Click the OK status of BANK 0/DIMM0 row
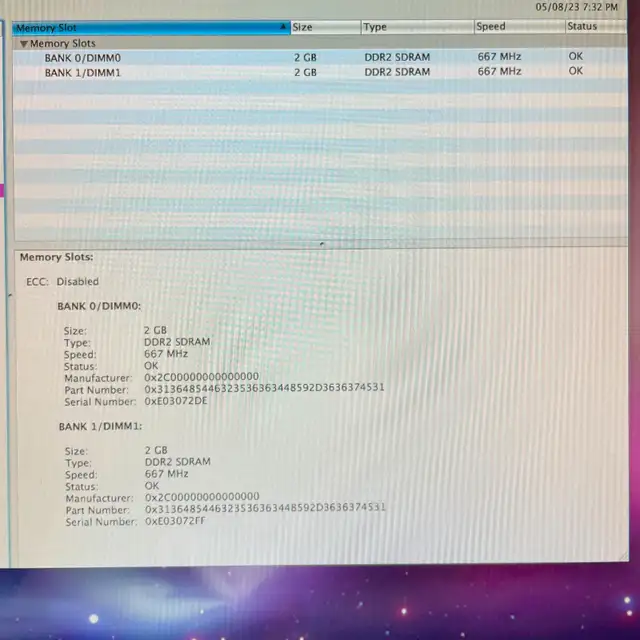This screenshot has width=640, height=640. click(x=576, y=56)
